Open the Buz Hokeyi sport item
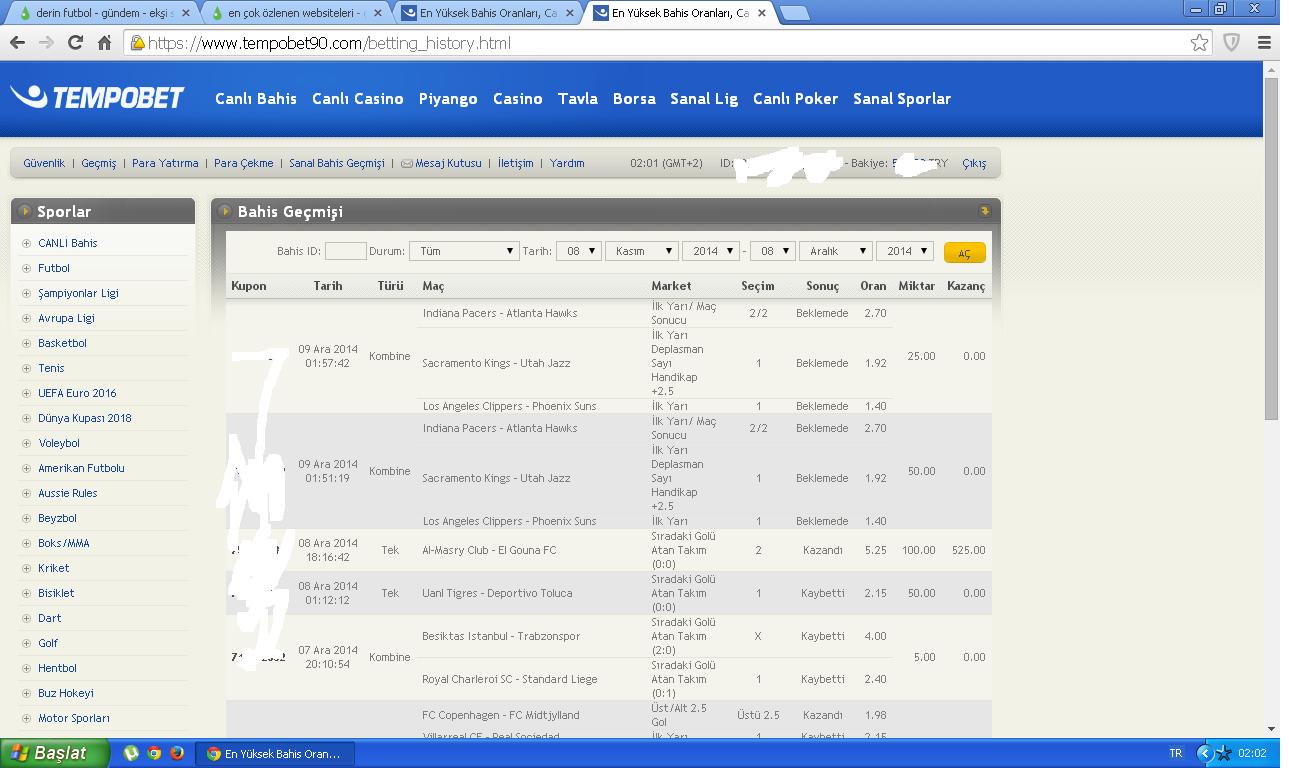1289x768 pixels. (66, 693)
